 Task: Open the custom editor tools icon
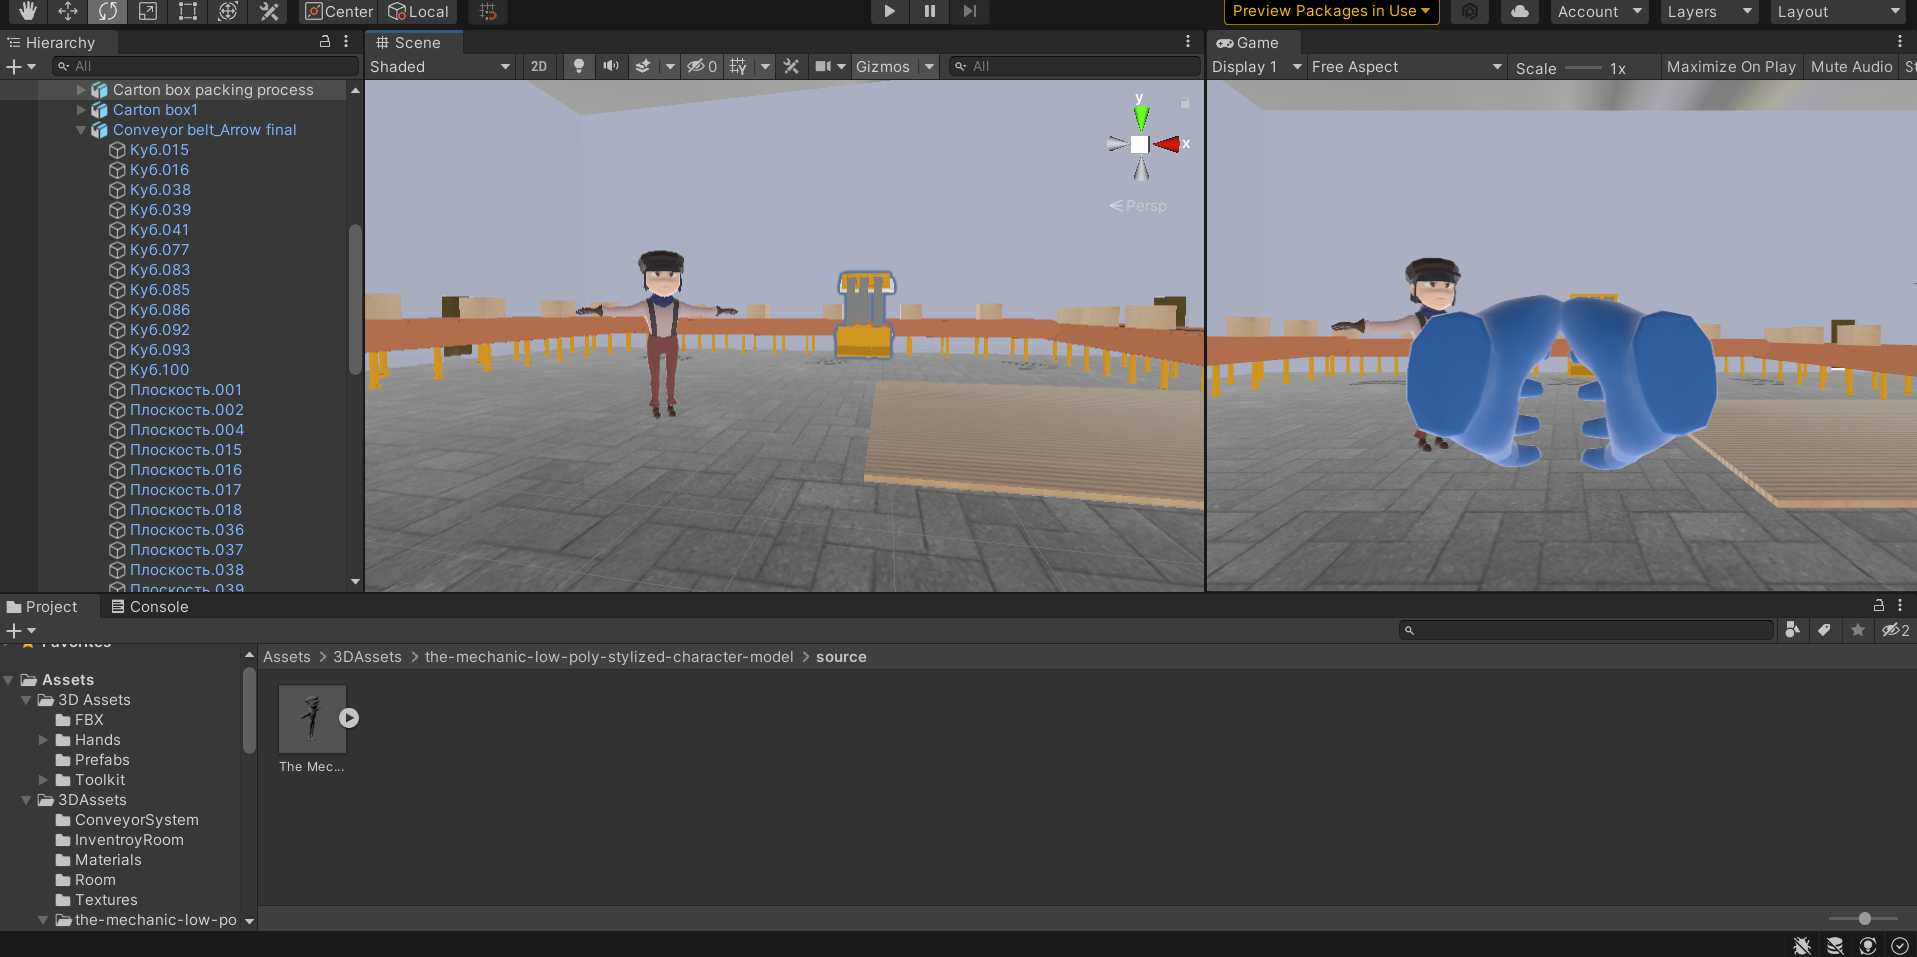pos(268,11)
